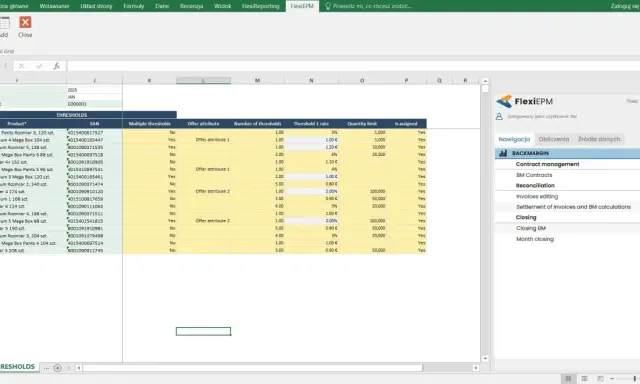640x384 pixels.
Task: Open the Formuły ribbon tab
Action: [133, 6]
